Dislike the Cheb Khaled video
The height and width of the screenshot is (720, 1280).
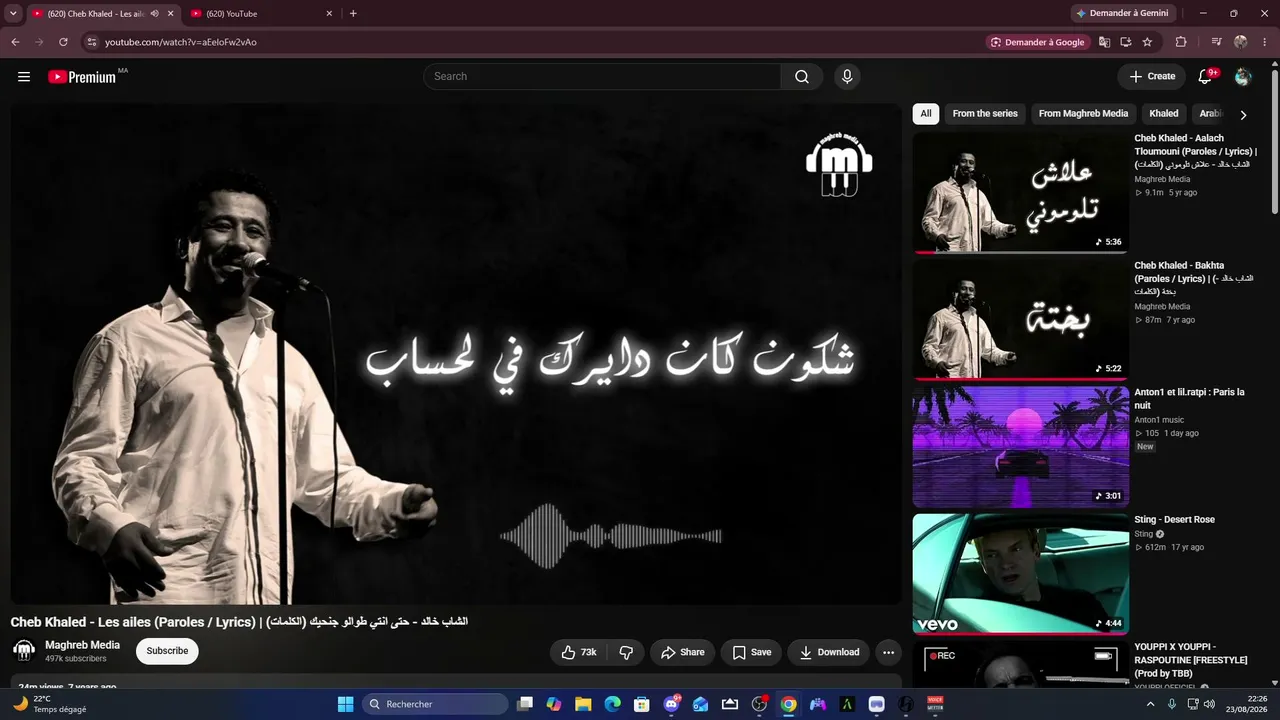click(x=626, y=652)
